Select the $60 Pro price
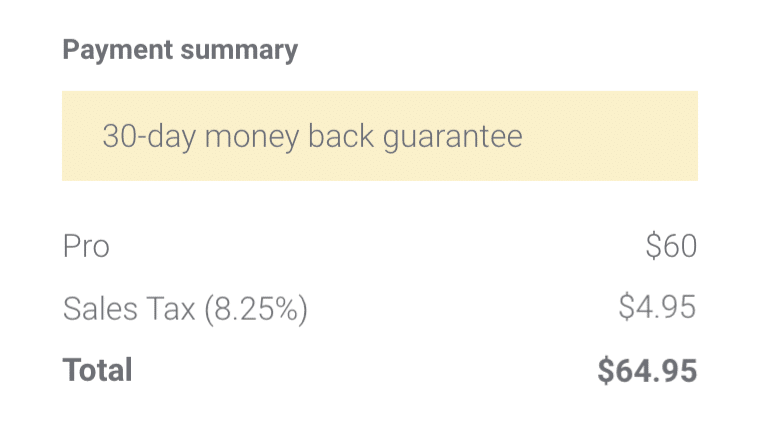 (671, 246)
